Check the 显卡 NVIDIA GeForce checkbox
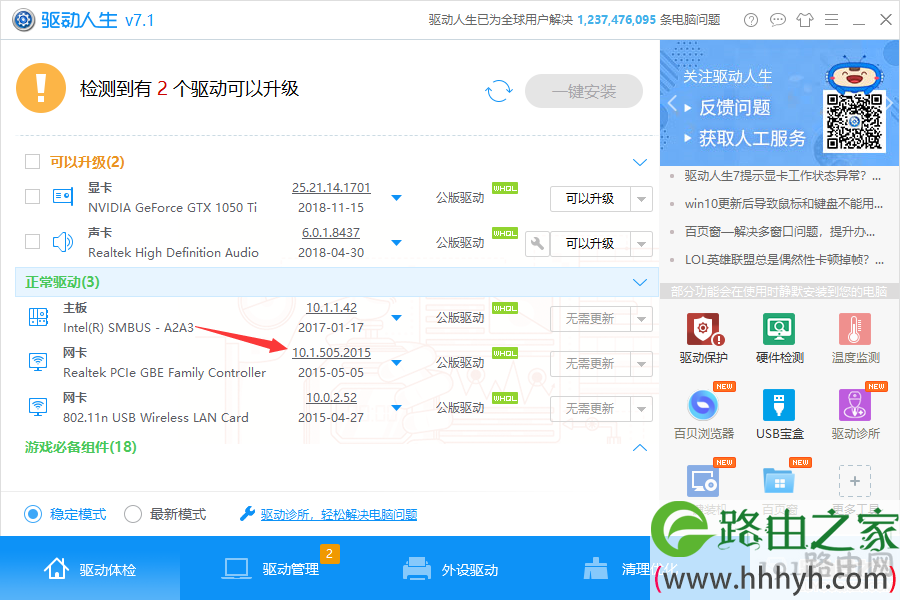The height and width of the screenshot is (600, 900). coord(33,197)
